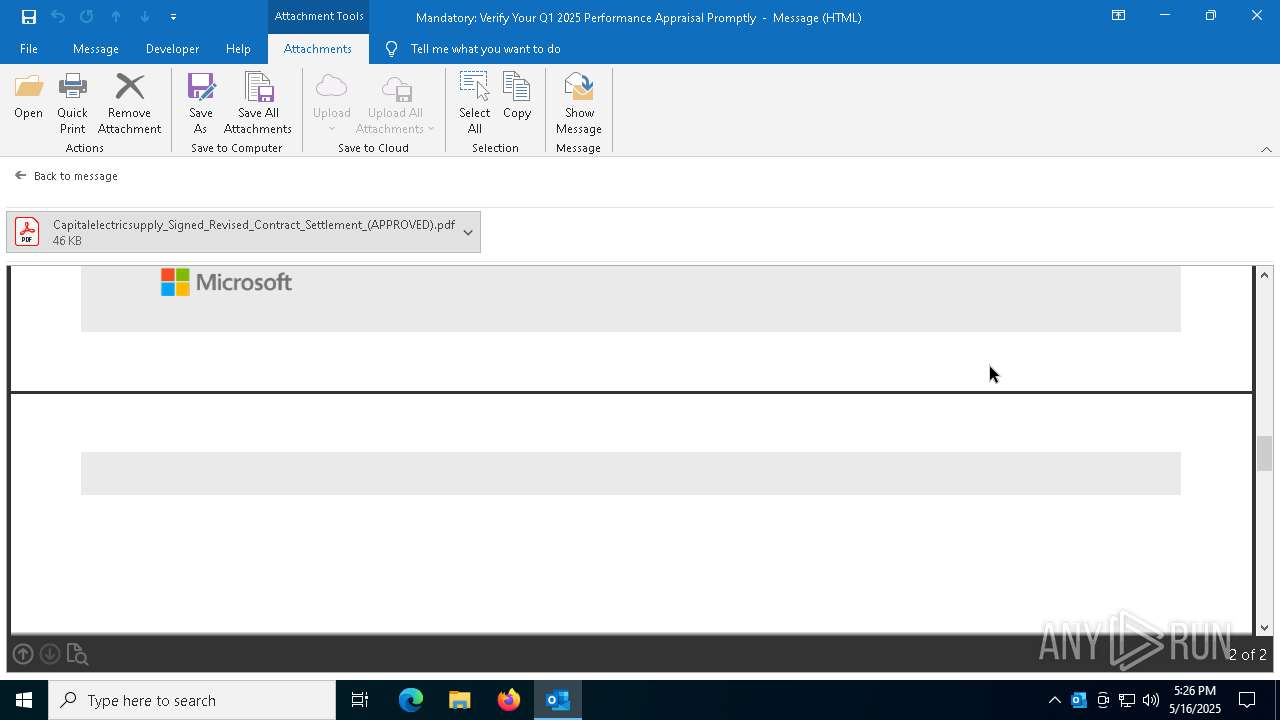Click the vertical scrollbar thumb in preview
The width and height of the screenshot is (1280, 720).
(1265, 453)
